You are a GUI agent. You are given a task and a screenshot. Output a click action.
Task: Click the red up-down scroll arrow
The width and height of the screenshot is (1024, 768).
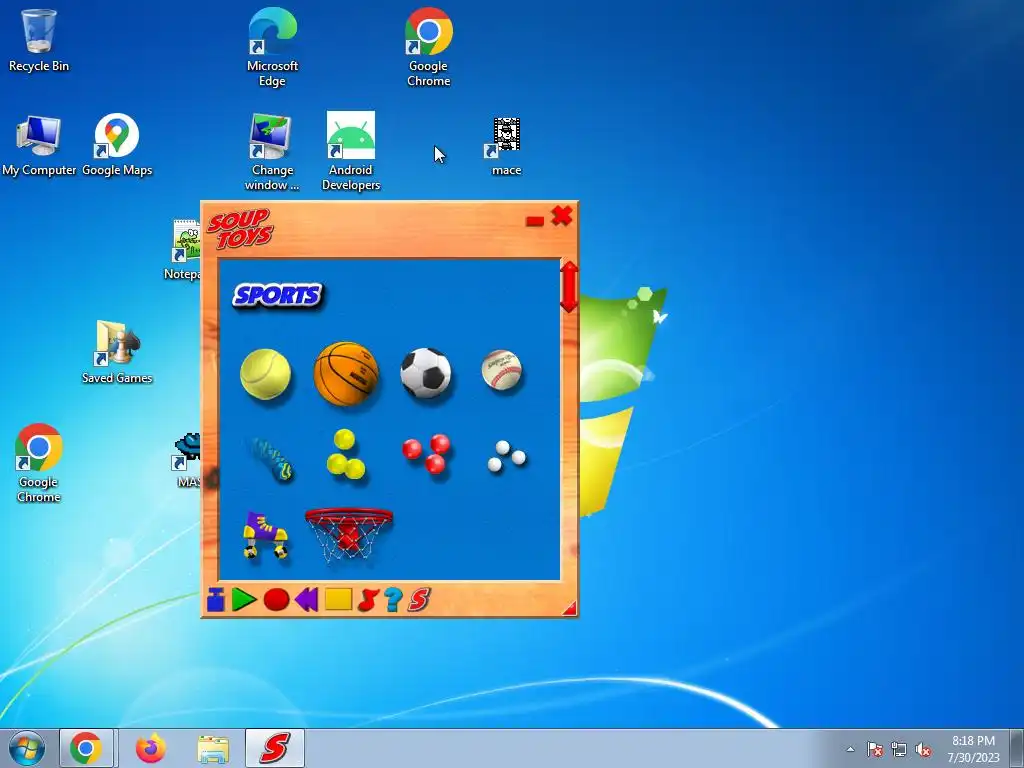pos(569,287)
